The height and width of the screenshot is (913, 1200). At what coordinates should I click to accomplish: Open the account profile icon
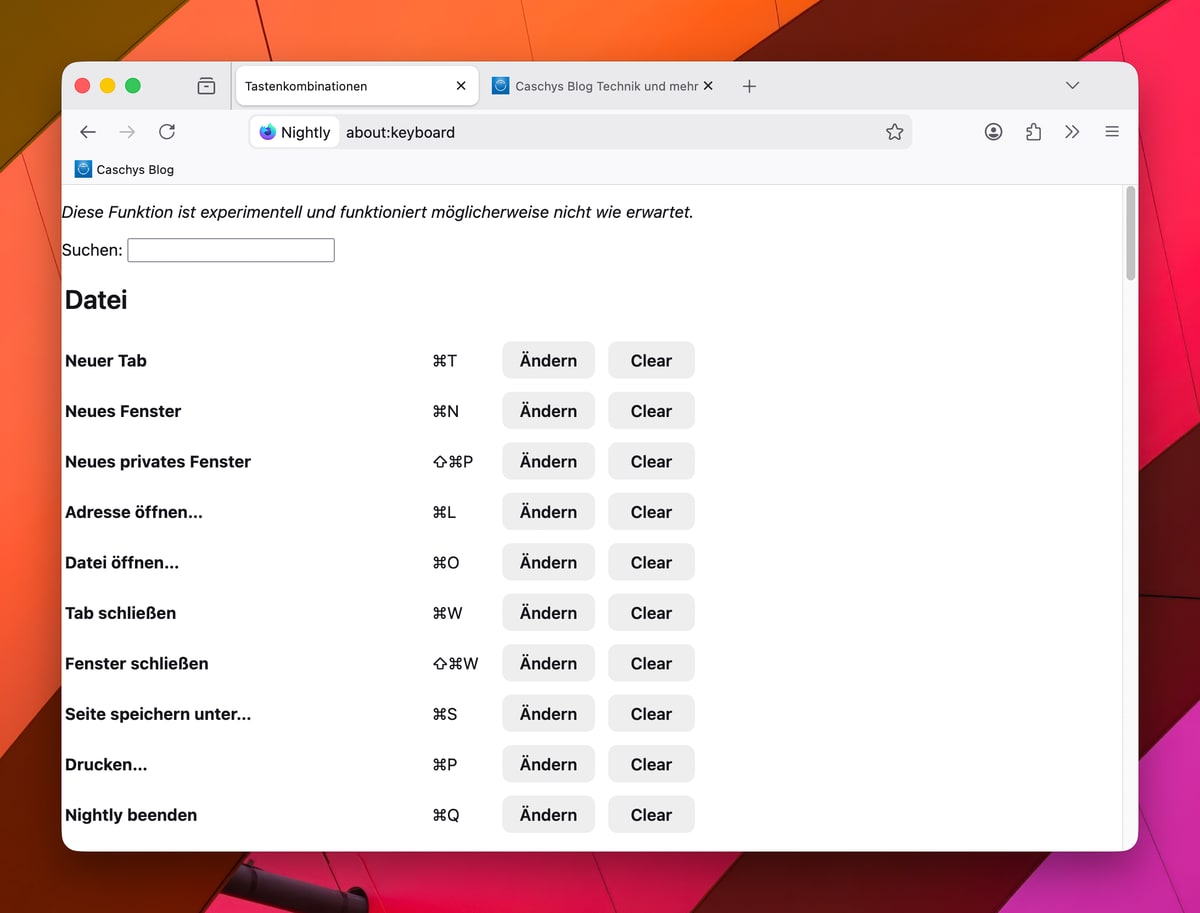tap(993, 132)
